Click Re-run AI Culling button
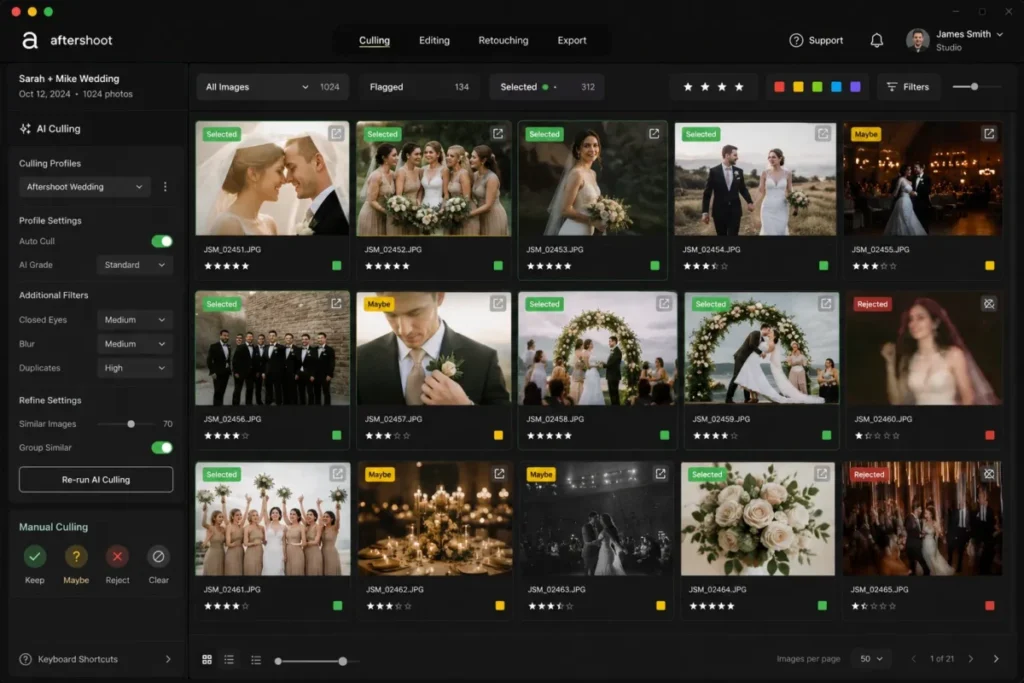This screenshot has height=683, width=1024. point(96,479)
